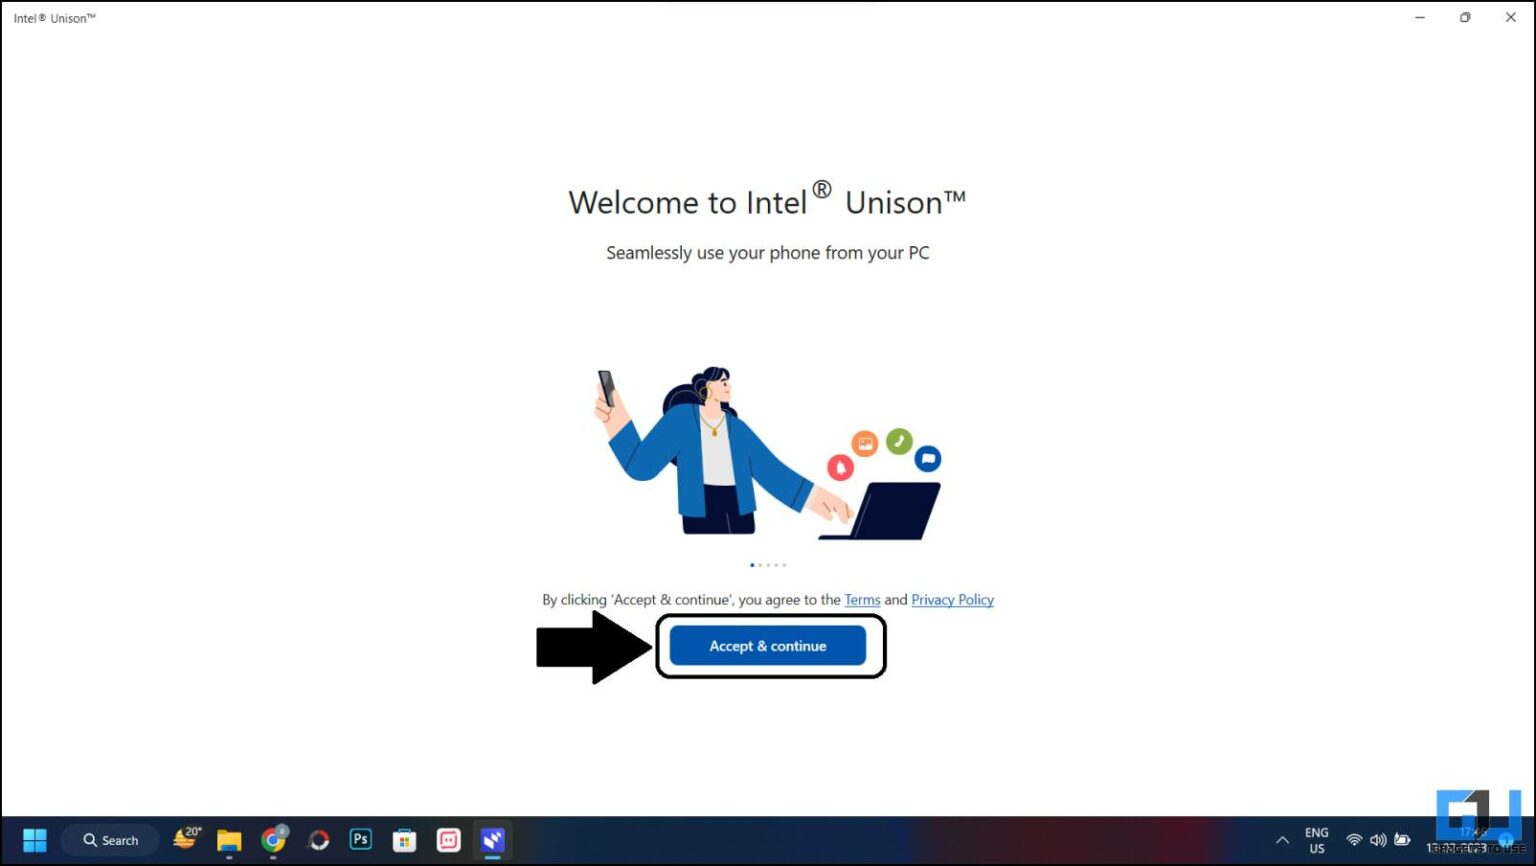Open the Windows Start menu
The width and height of the screenshot is (1536, 866).
(36, 840)
